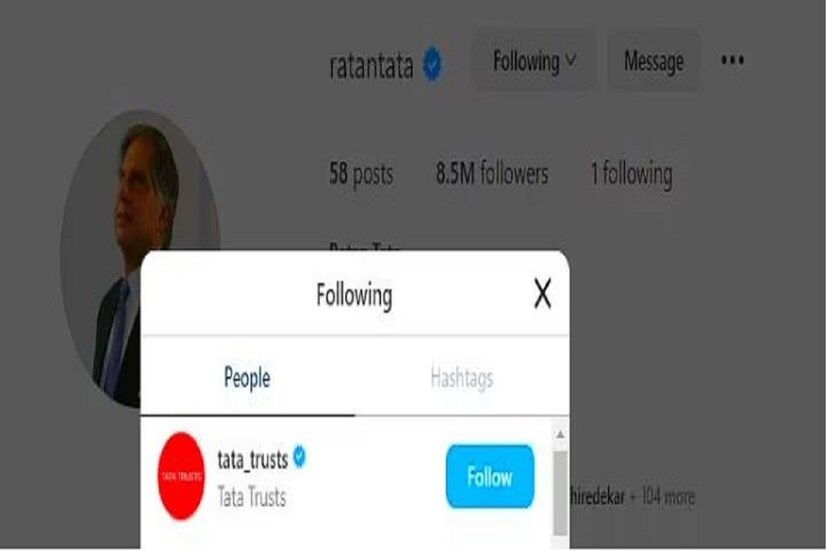Image resolution: width=827 pixels, height=551 pixels.
Task: Switch to the Hashtags tab
Action: coord(462,378)
